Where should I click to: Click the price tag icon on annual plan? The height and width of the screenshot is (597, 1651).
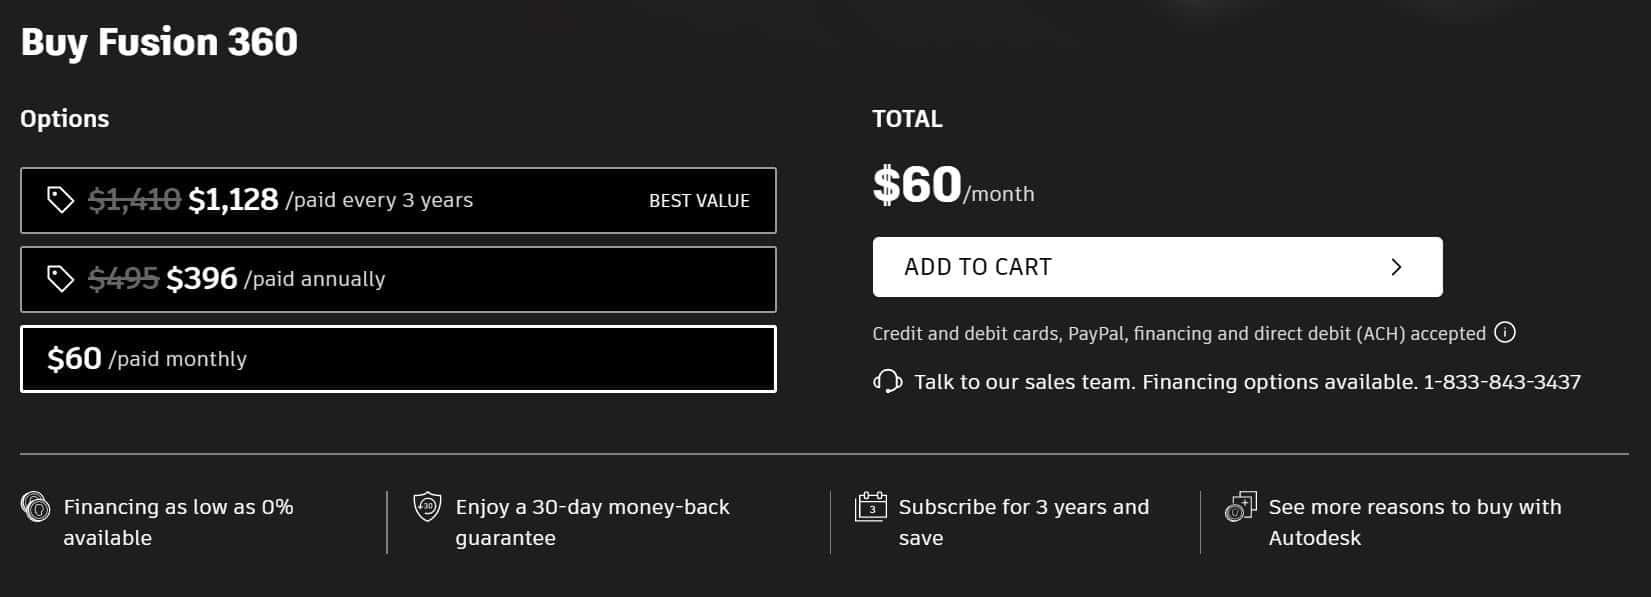point(60,279)
